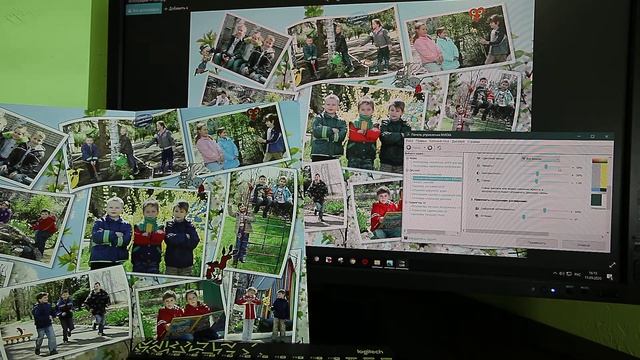Click the Отмена button
Viewport: 640px width, 360px height.
(584, 245)
